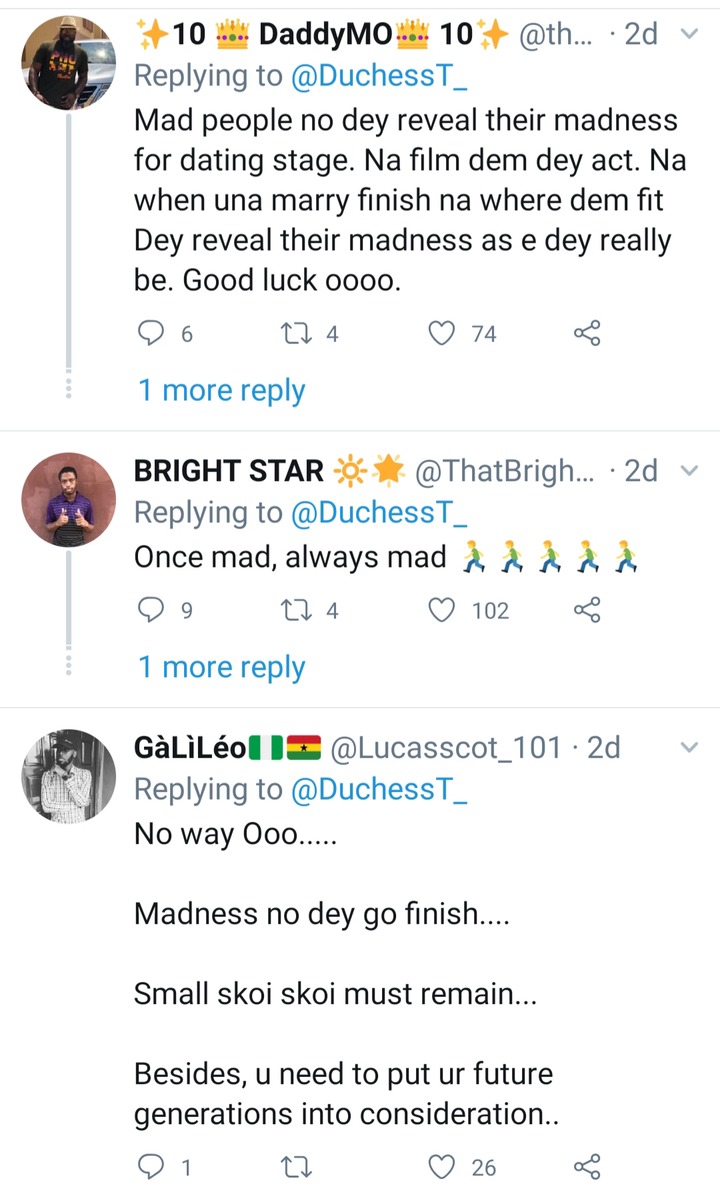Like the 'Once mad, always mad' tweet
Image resolution: width=720 pixels, height=1199 pixels.
[442, 610]
